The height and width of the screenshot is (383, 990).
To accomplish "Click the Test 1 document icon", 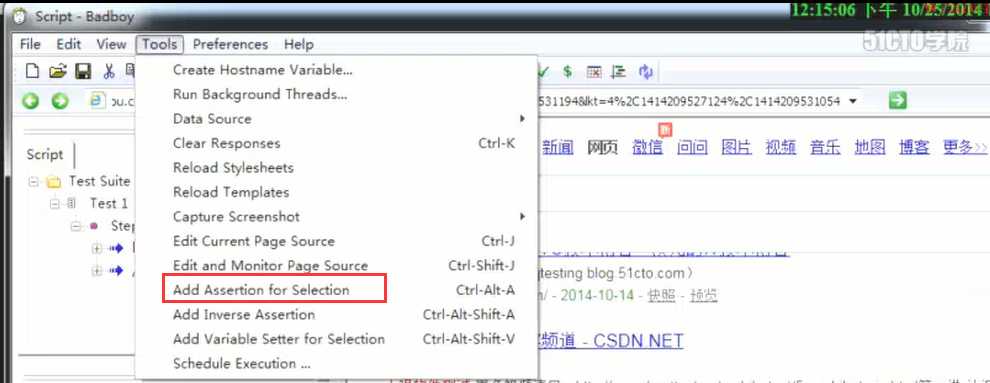I will [71, 203].
